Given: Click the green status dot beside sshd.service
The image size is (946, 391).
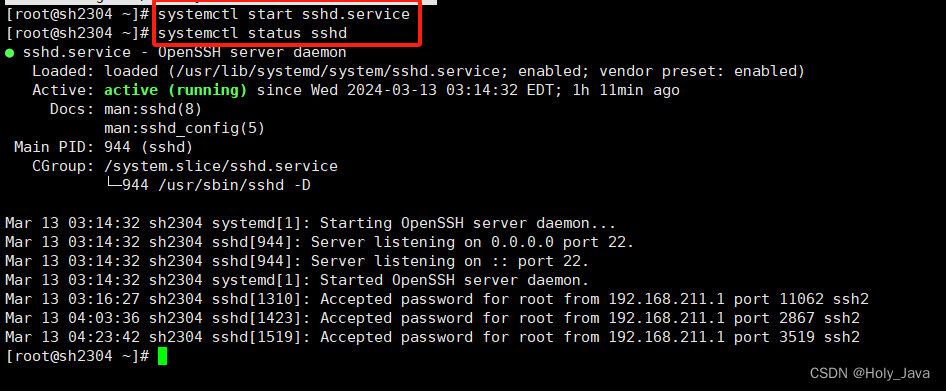Looking at the screenshot, I should 10,52.
